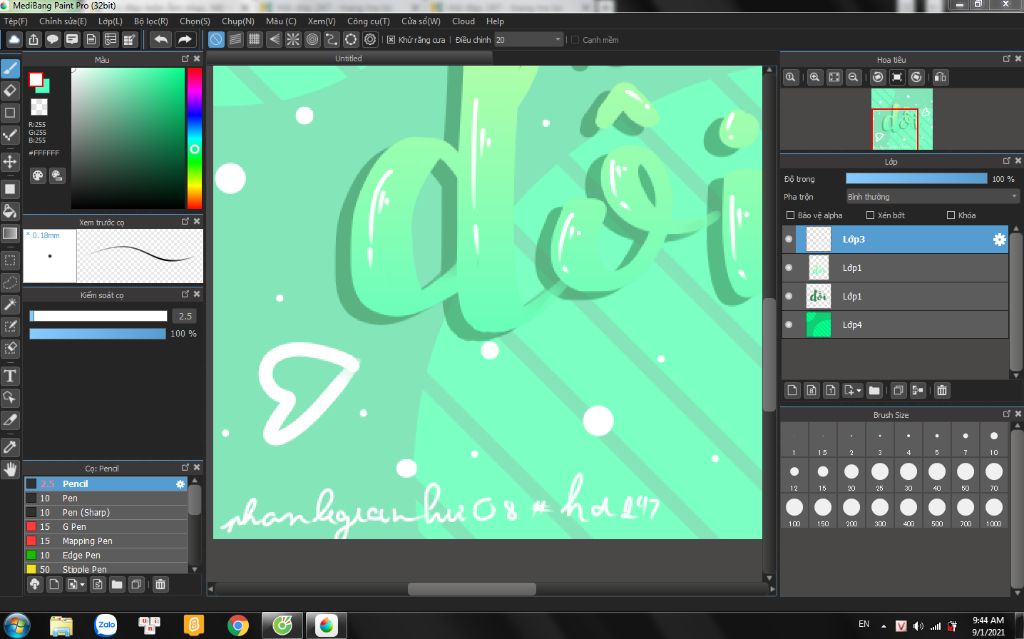Open the add-layer dropdown arrow in Lớp panel
Screen dimensions: 1024x639
coord(853,391)
